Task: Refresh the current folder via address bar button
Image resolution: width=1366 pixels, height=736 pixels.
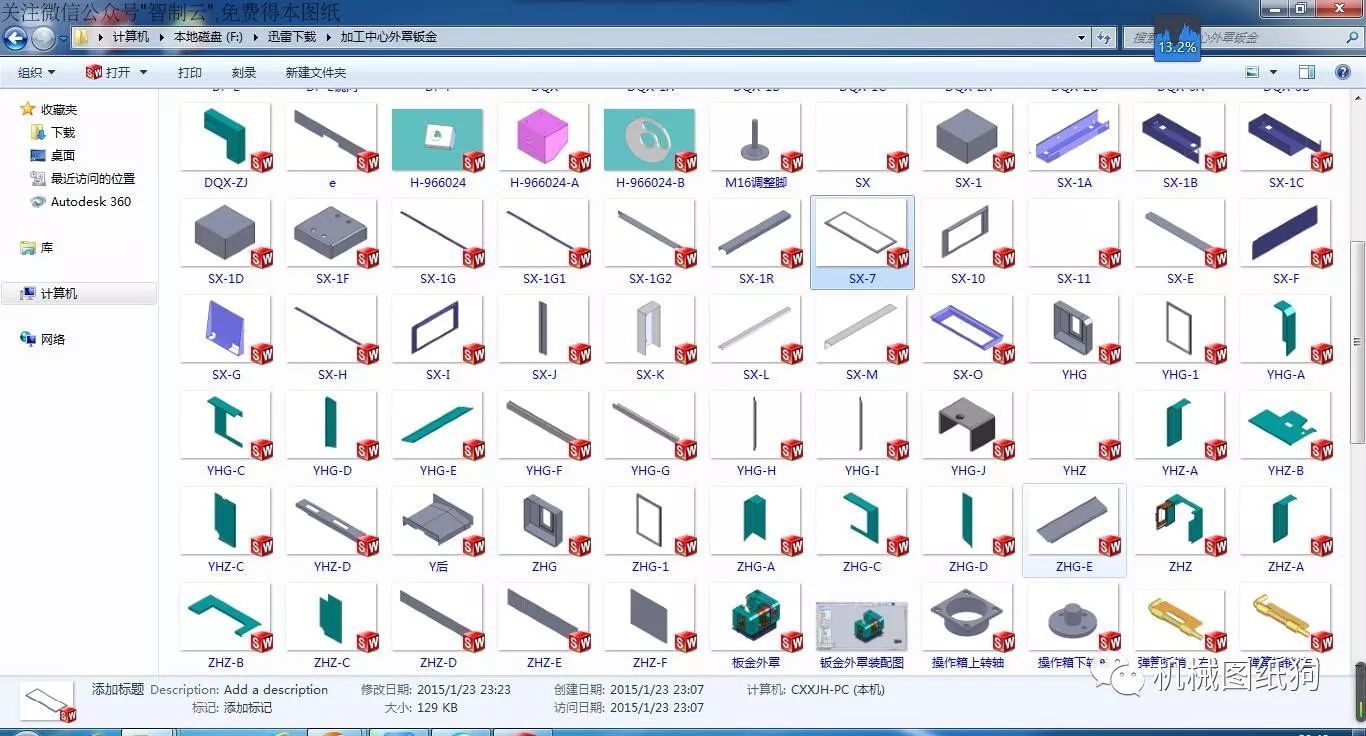Action: tap(1104, 38)
